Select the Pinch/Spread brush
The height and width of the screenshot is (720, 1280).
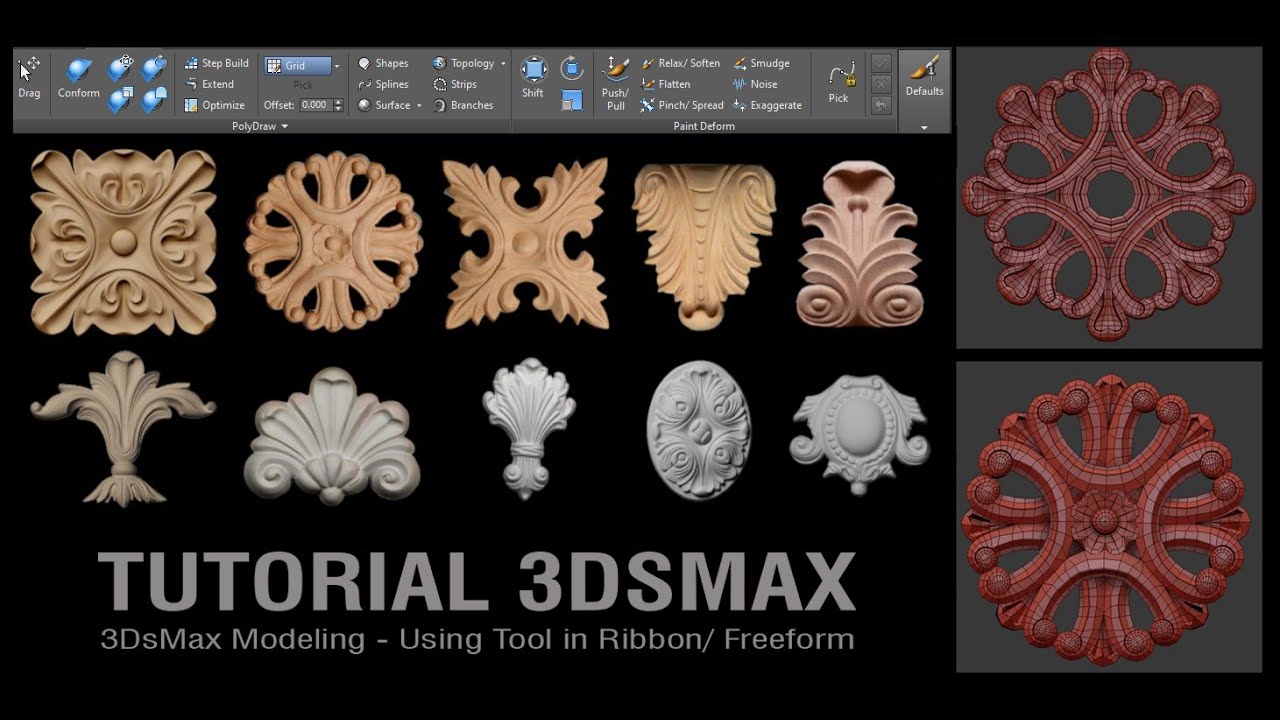[x=682, y=105]
